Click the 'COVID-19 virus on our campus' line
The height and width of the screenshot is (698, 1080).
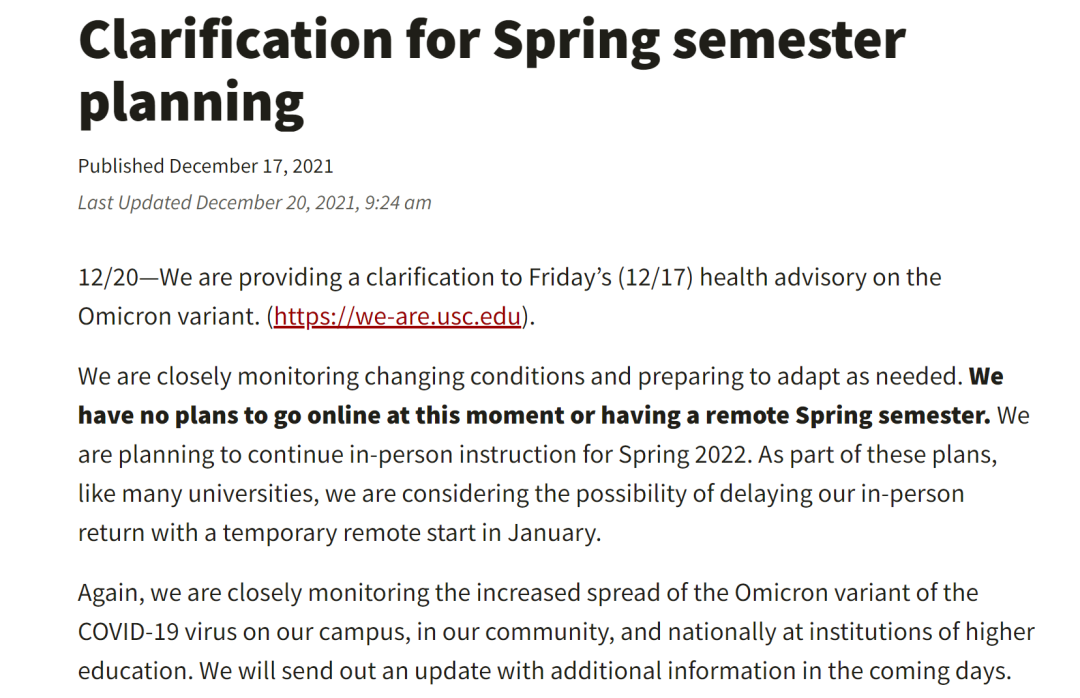556,632
